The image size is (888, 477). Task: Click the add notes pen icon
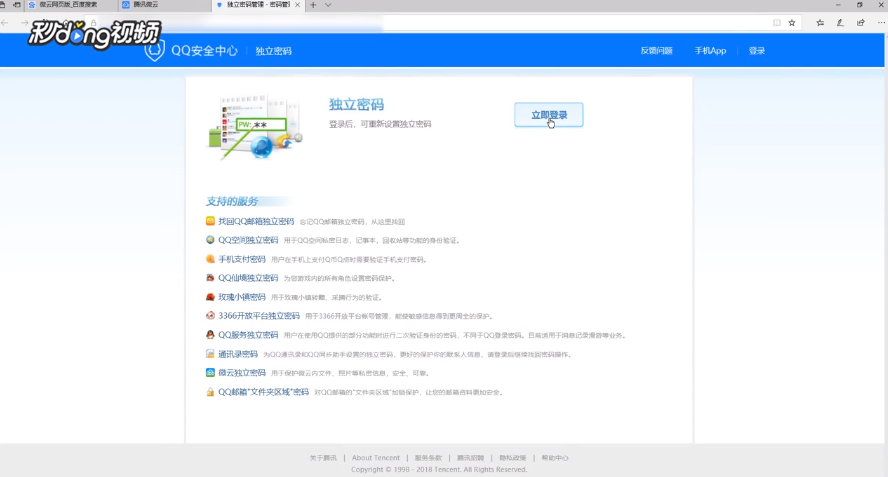pos(840,23)
